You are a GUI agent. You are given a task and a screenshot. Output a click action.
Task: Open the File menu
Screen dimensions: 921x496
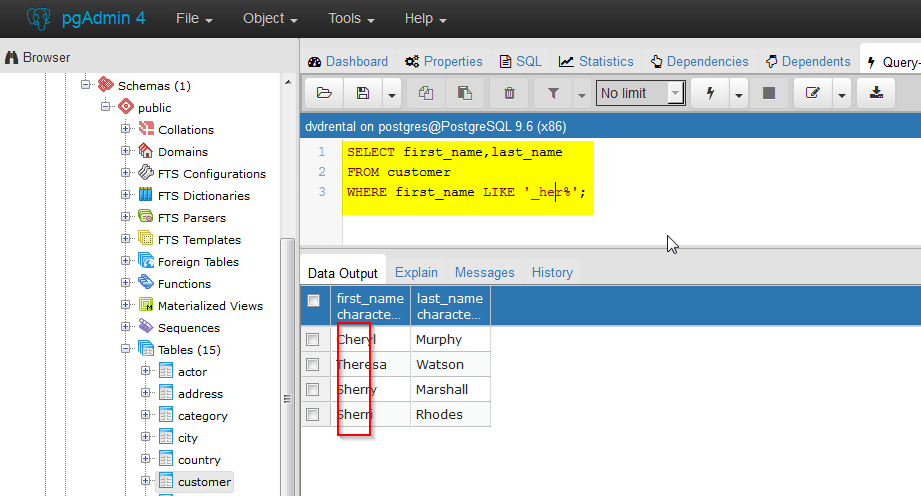pyautogui.click(x=194, y=19)
